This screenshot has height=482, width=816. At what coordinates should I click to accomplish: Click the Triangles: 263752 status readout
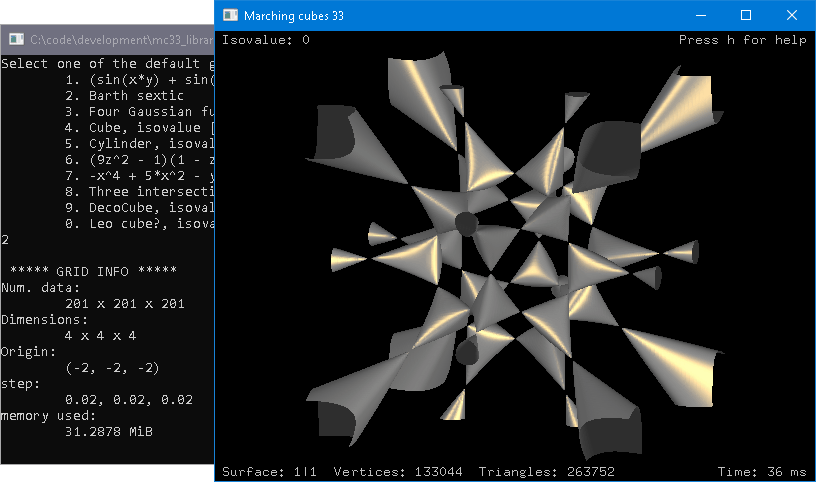(546, 471)
